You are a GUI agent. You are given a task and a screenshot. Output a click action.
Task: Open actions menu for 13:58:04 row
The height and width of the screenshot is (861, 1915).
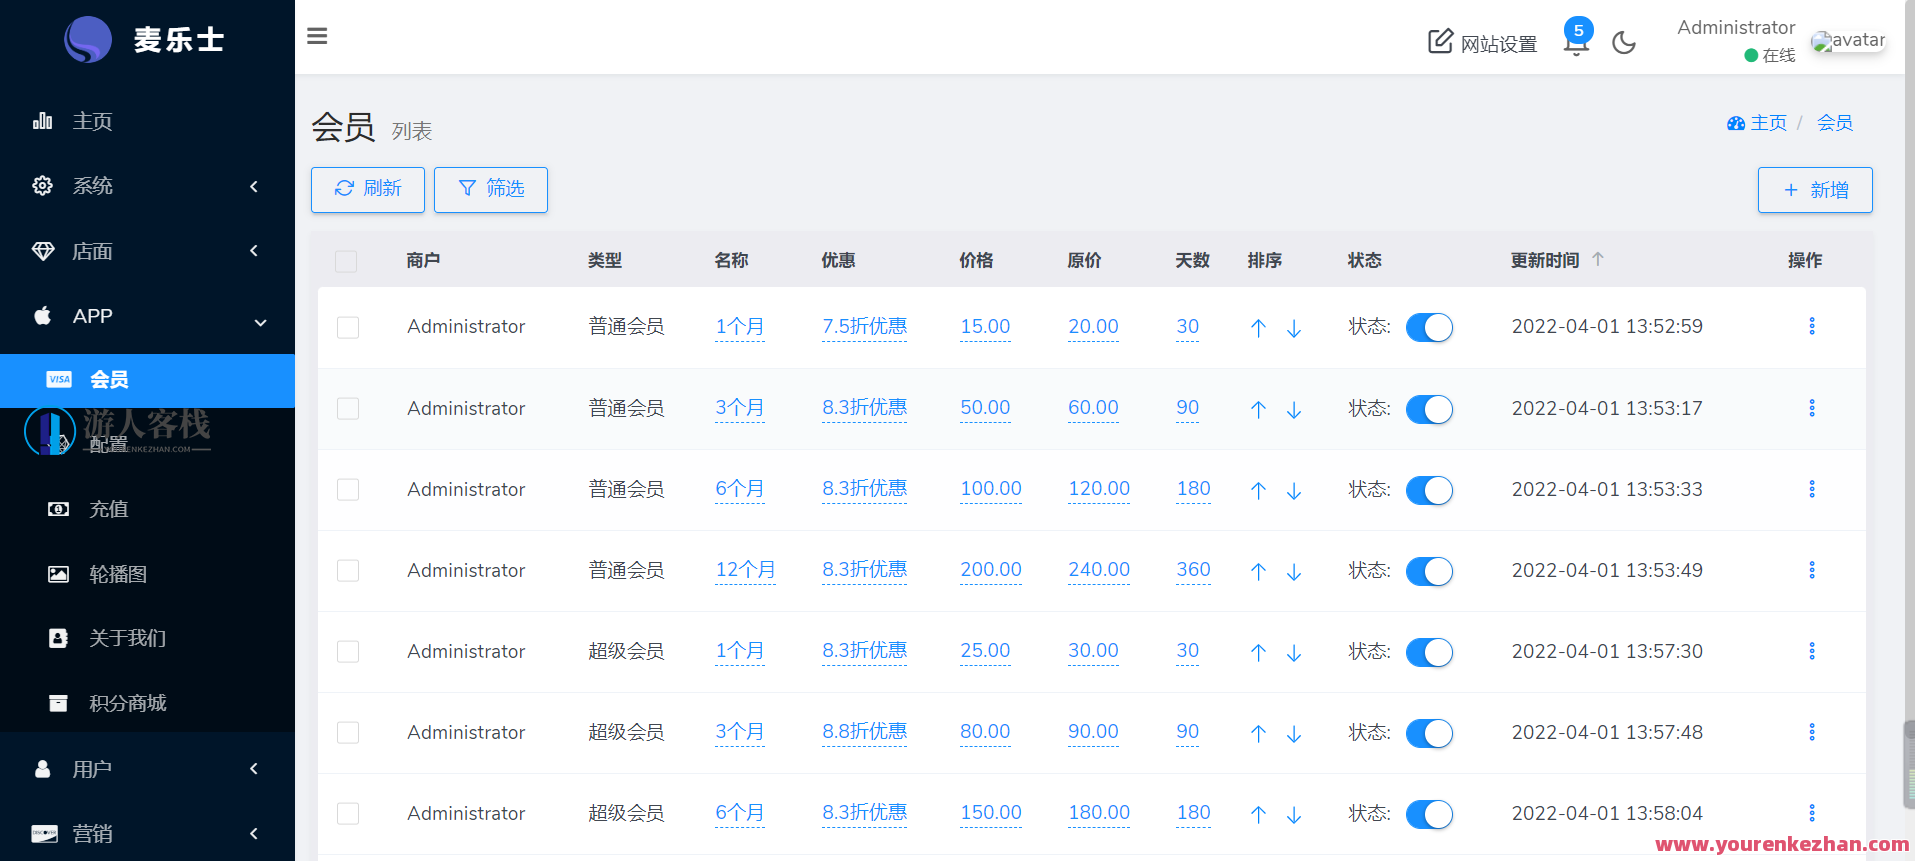[1812, 813]
